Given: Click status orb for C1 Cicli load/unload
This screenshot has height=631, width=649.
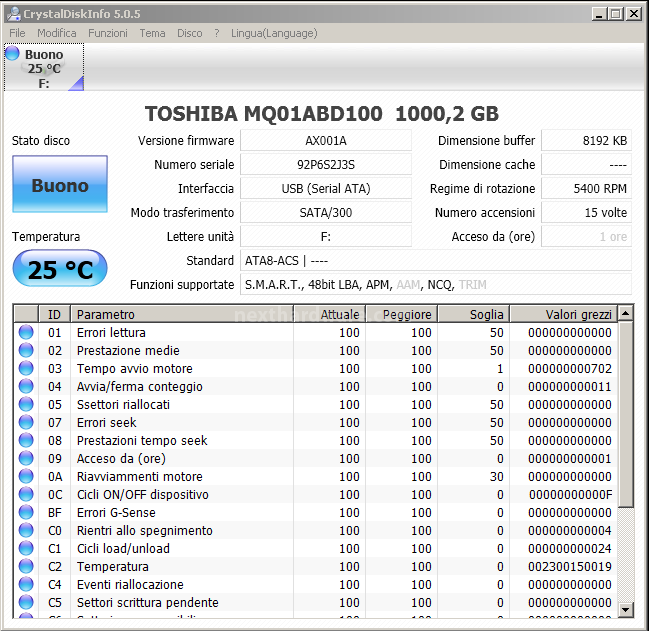Looking at the screenshot, I should 26,548.
